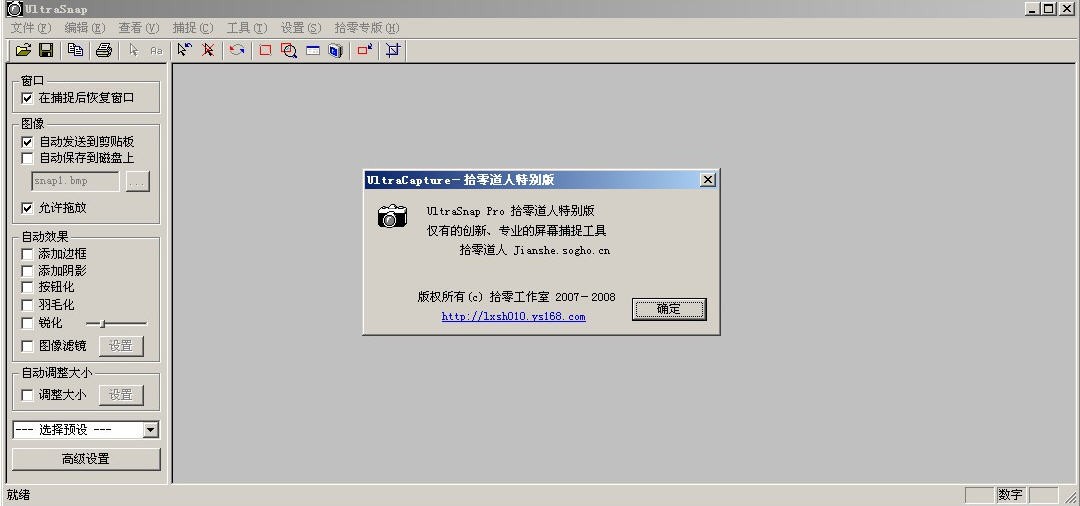This screenshot has height=506, width=1080.
Task: Click the browse ... button beside snap1.bmp
Action: click(x=138, y=182)
